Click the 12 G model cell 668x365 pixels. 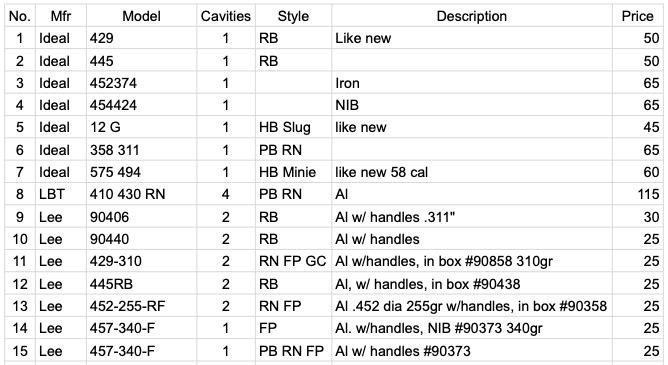[141, 127]
